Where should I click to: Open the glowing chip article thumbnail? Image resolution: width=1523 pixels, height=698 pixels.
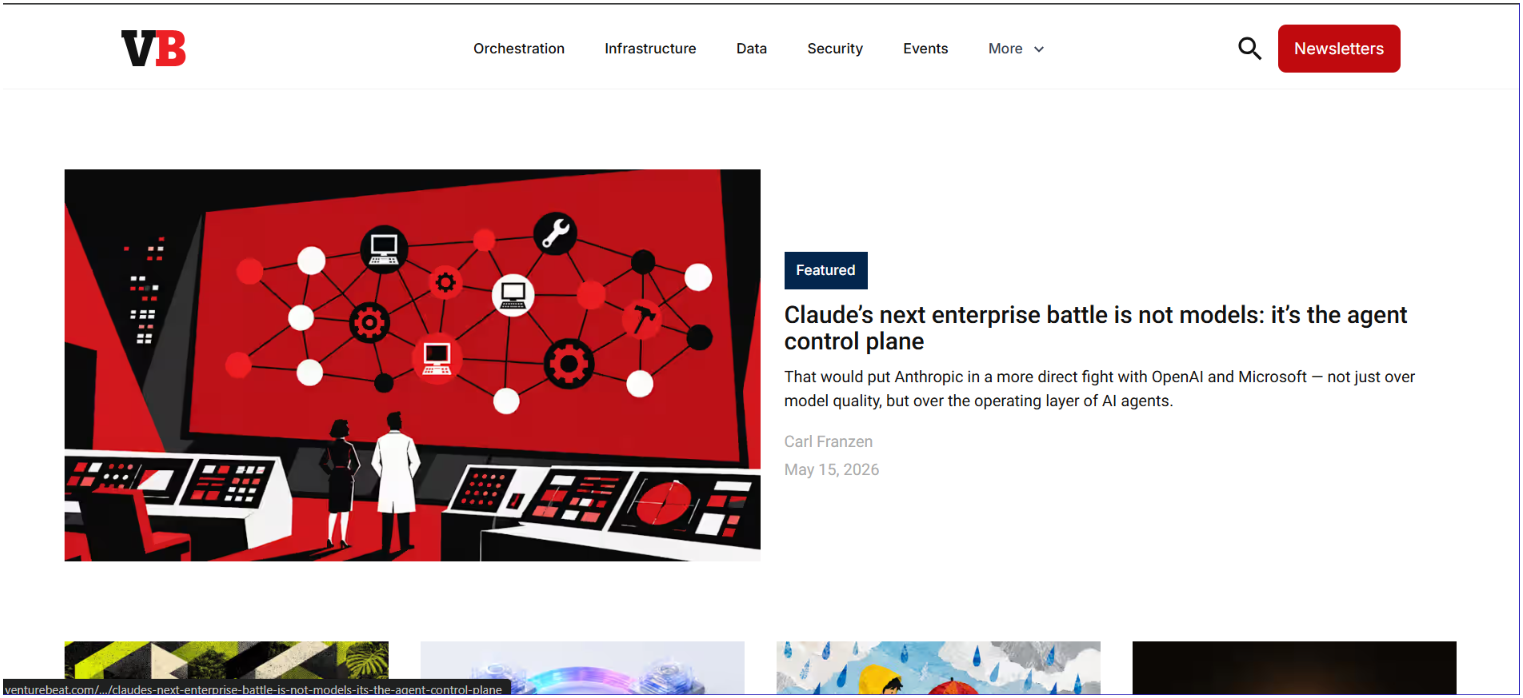click(583, 667)
